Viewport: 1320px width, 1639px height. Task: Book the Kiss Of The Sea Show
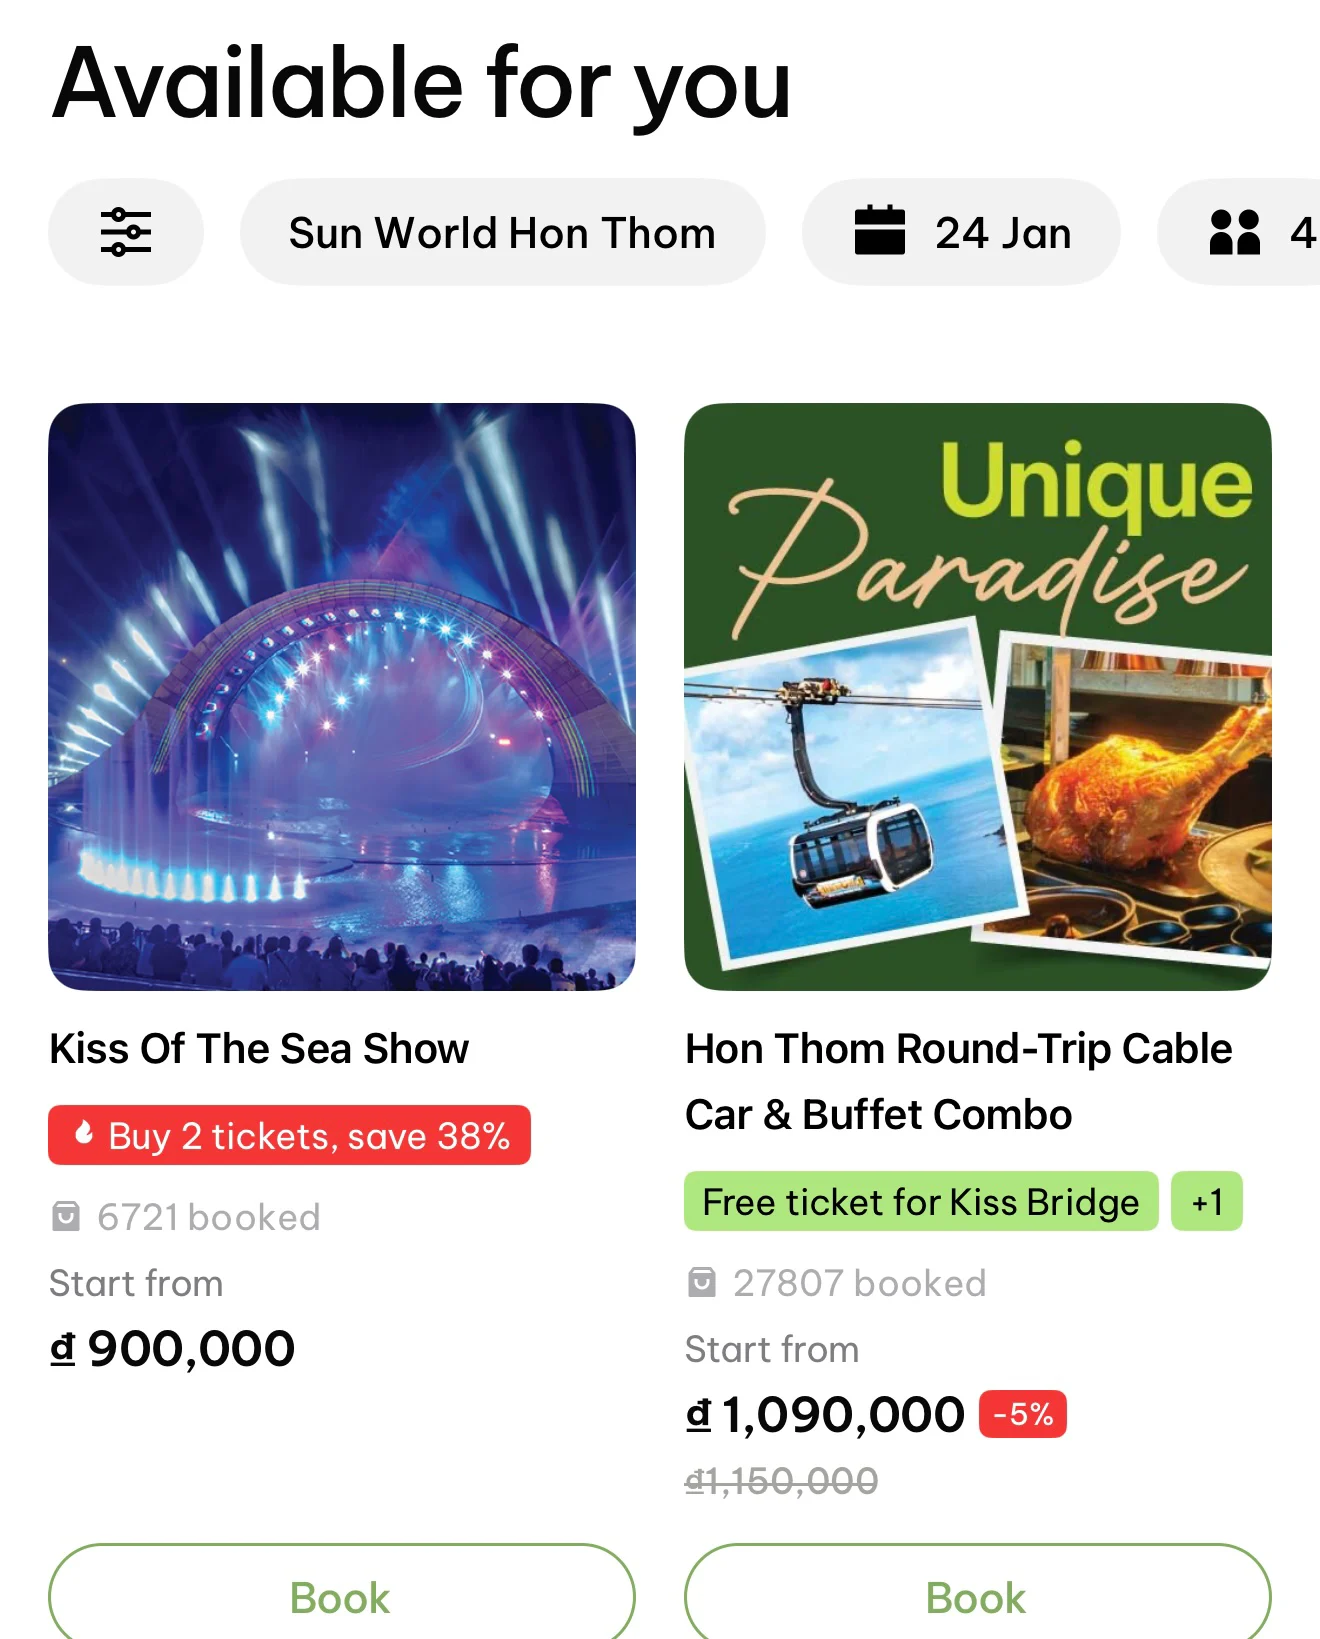[341, 1597]
